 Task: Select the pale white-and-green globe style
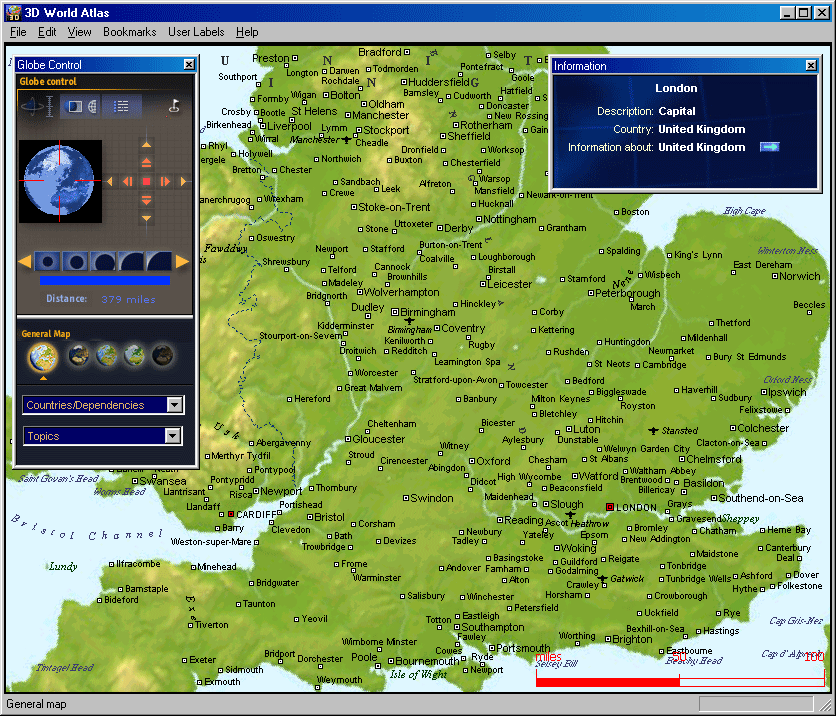pos(134,355)
